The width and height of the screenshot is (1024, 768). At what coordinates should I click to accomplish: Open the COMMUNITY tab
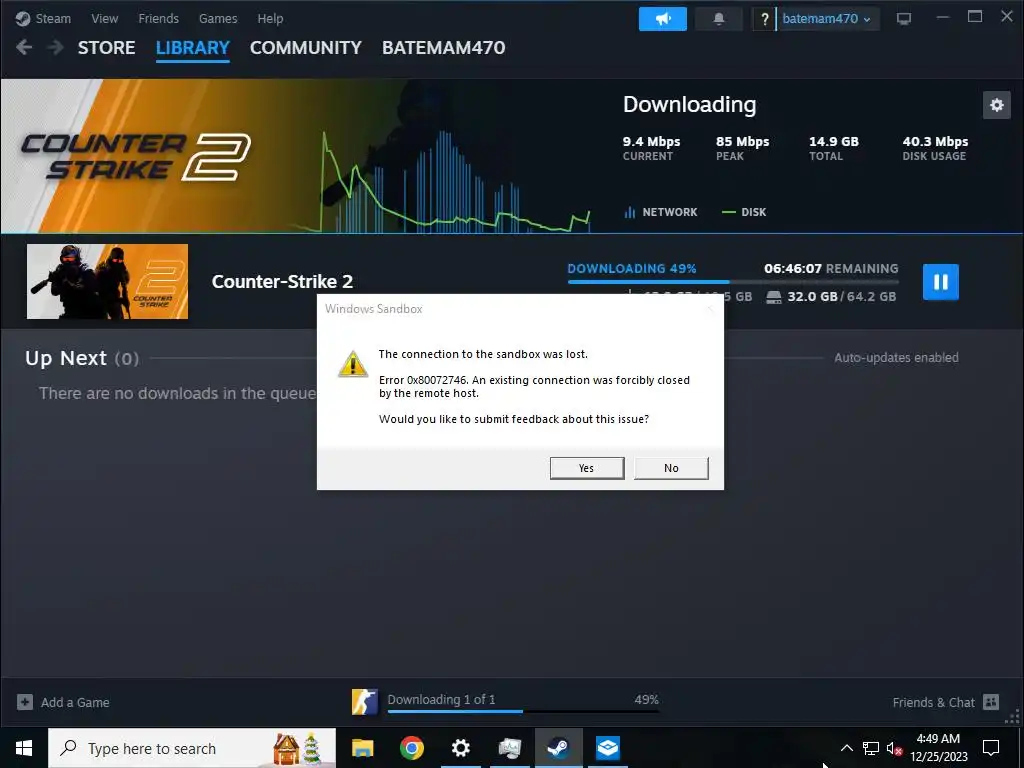(306, 48)
